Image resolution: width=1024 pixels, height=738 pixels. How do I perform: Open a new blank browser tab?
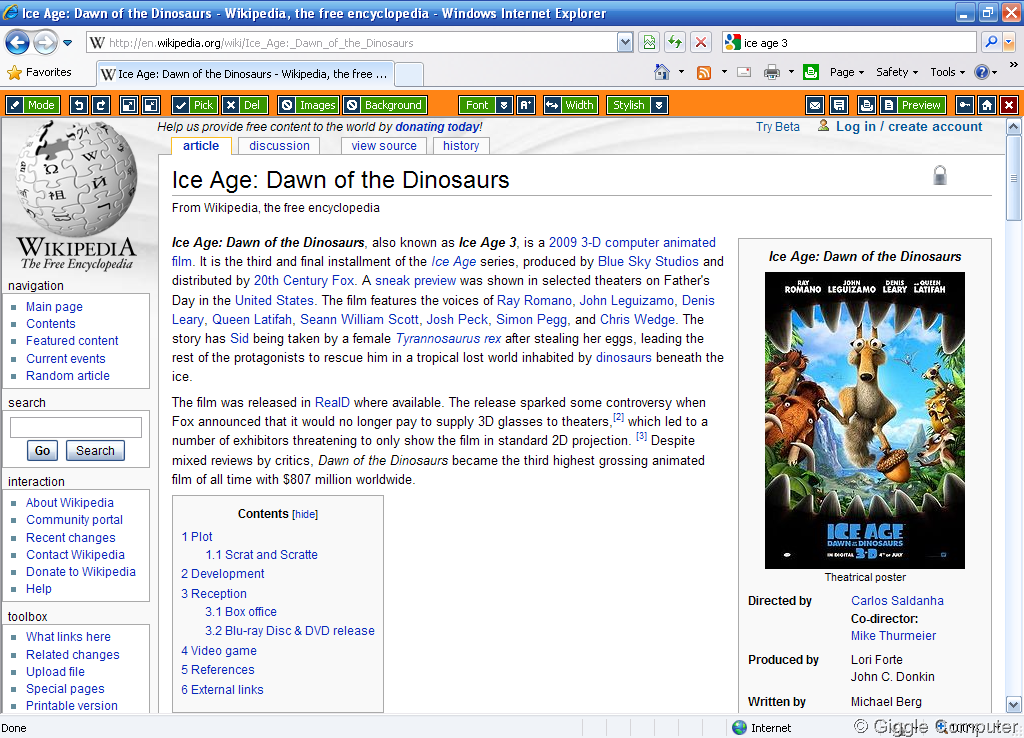coord(409,74)
